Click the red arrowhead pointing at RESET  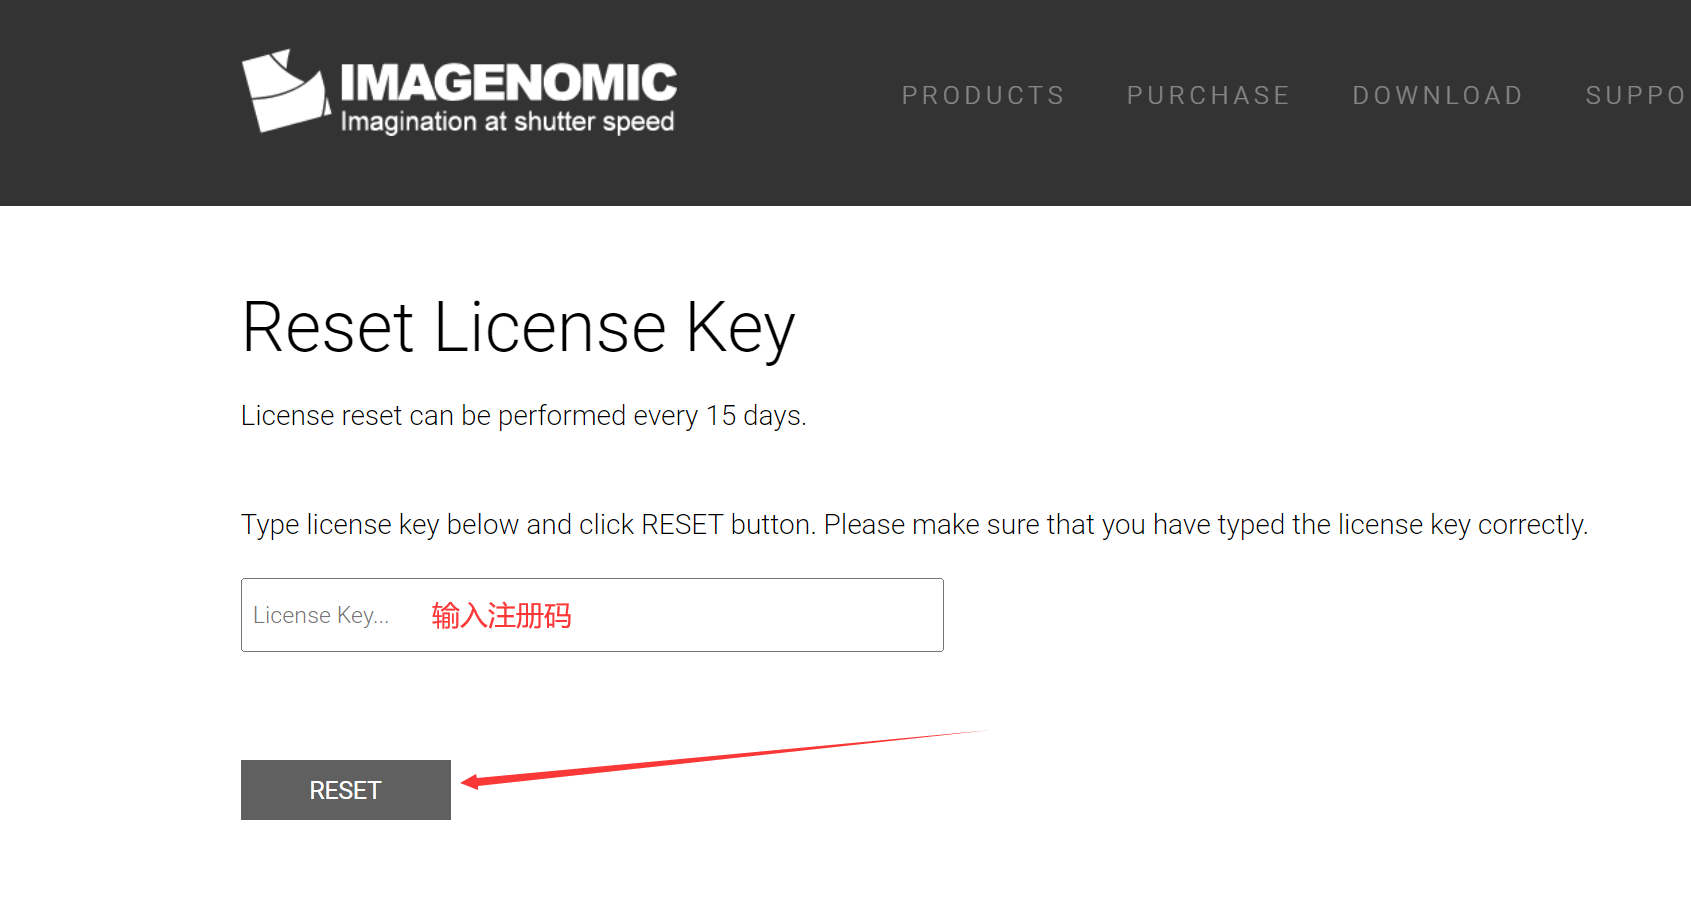point(471,782)
